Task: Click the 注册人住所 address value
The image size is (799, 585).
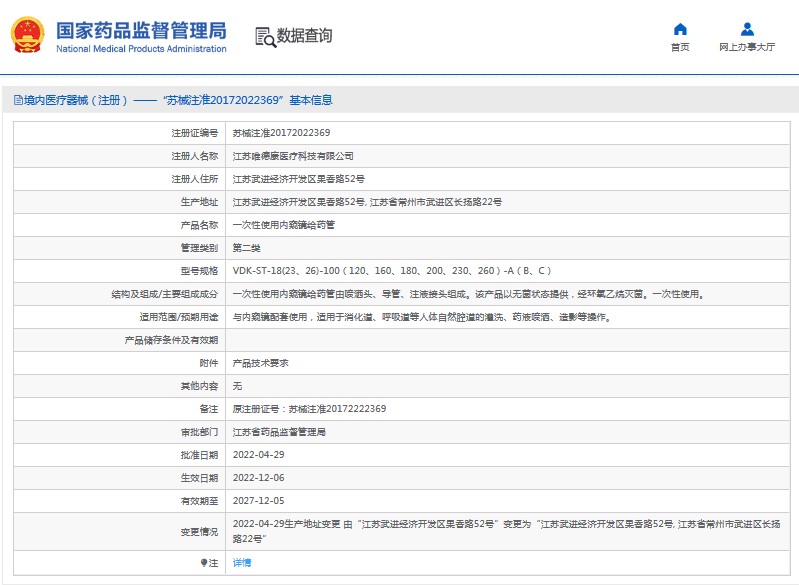Action: [299, 179]
